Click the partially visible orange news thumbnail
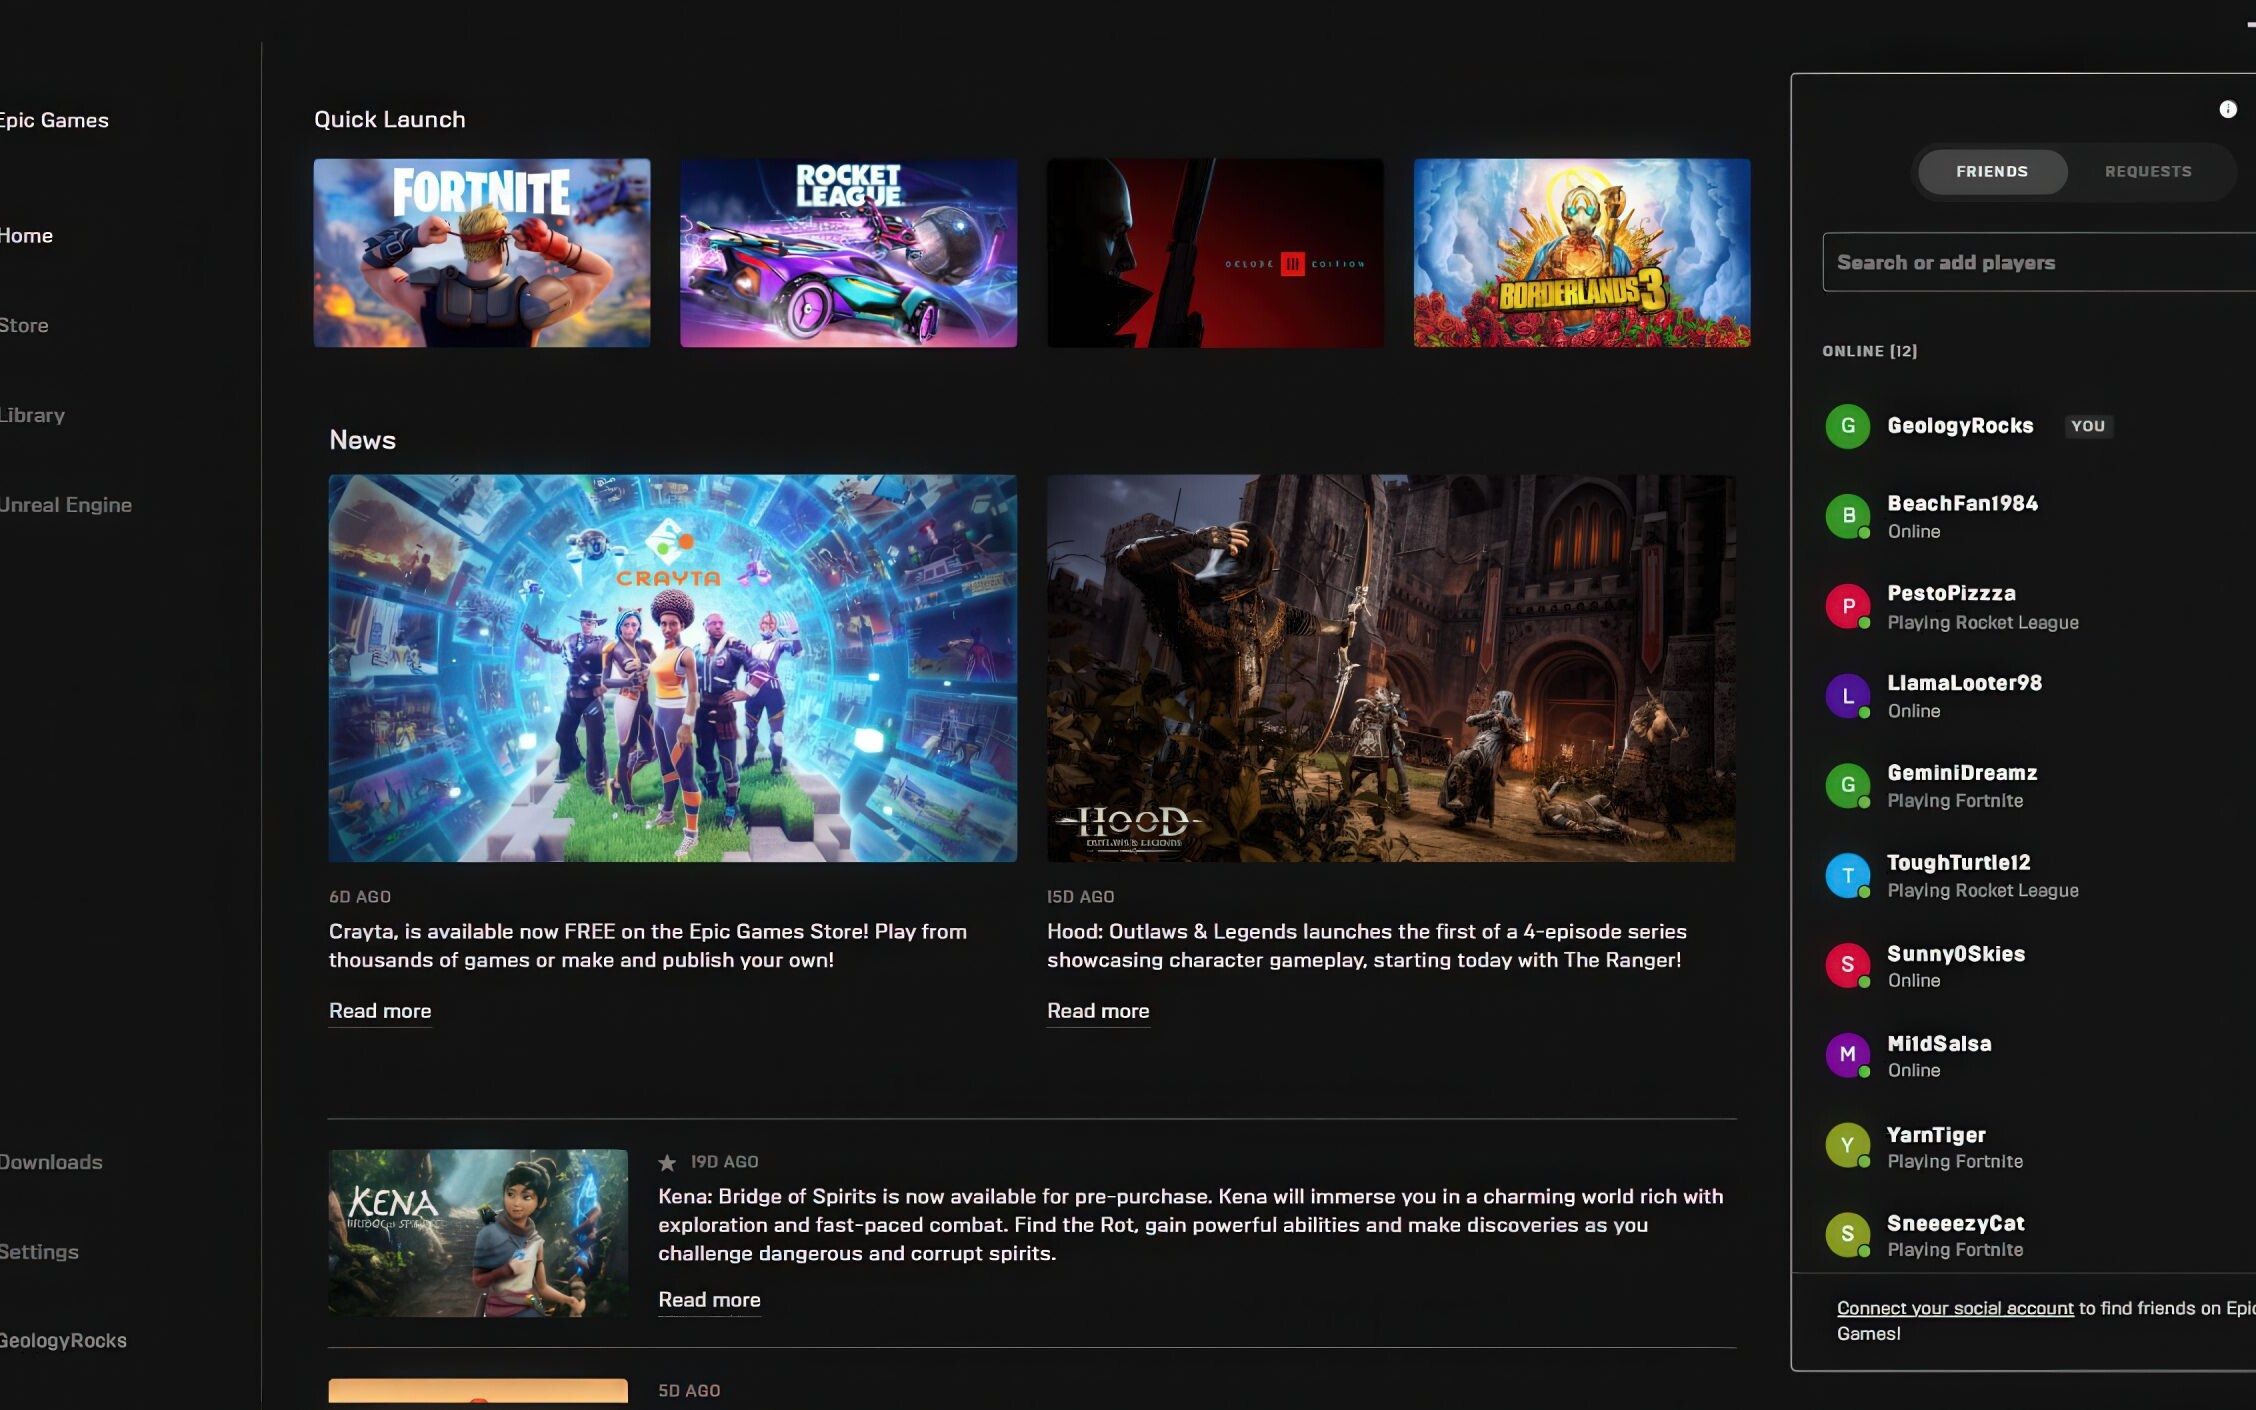 (478, 1393)
